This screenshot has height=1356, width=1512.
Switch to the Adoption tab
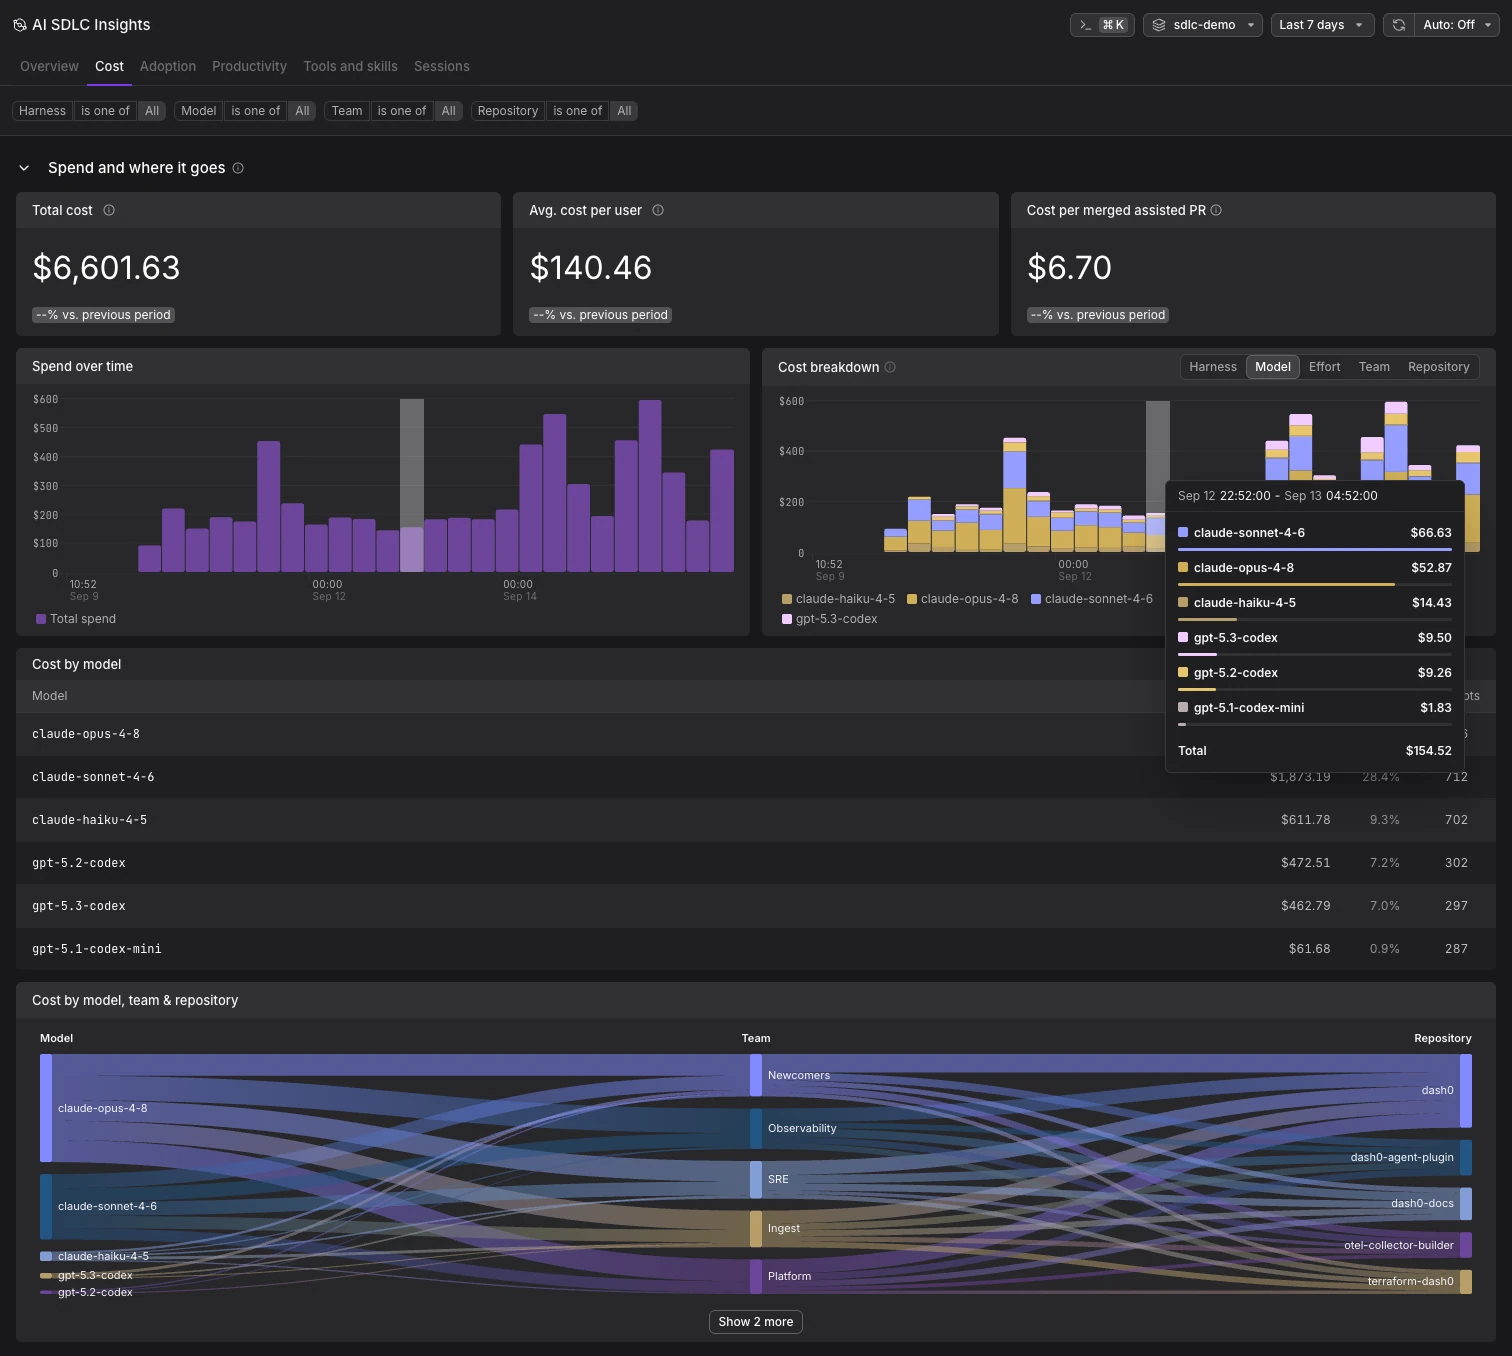pos(168,66)
